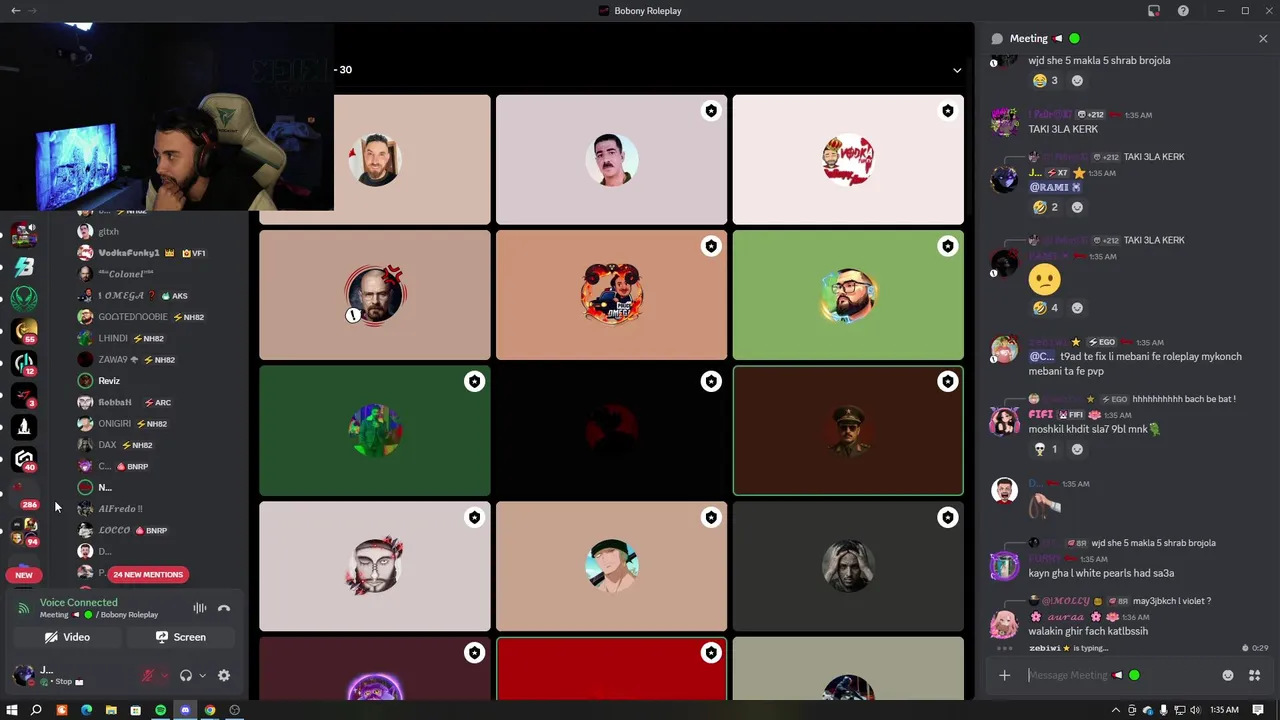The image size is (1280, 720).
Task: Click the @RAMI mention in chat
Action: pyautogui.click(x=1054, y=188)
